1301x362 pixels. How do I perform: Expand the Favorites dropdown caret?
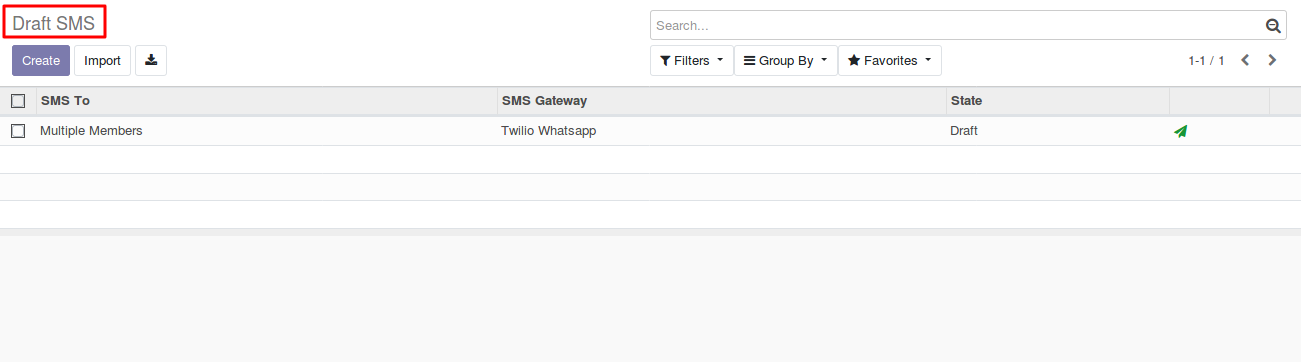pyautogui.click(x=927, y=61)
